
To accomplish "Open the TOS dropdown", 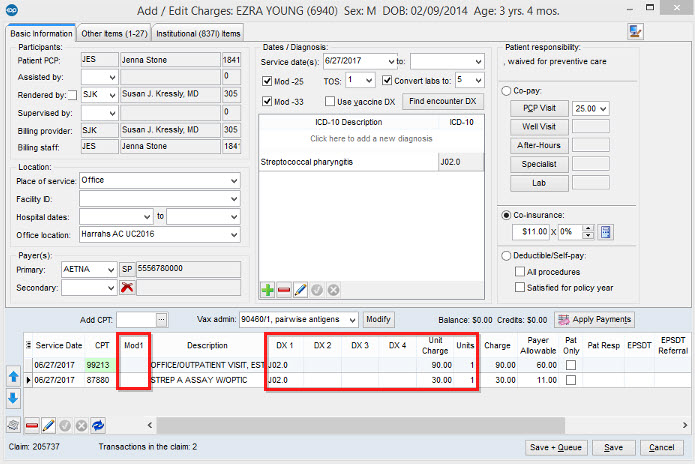I will click(369, 80).
